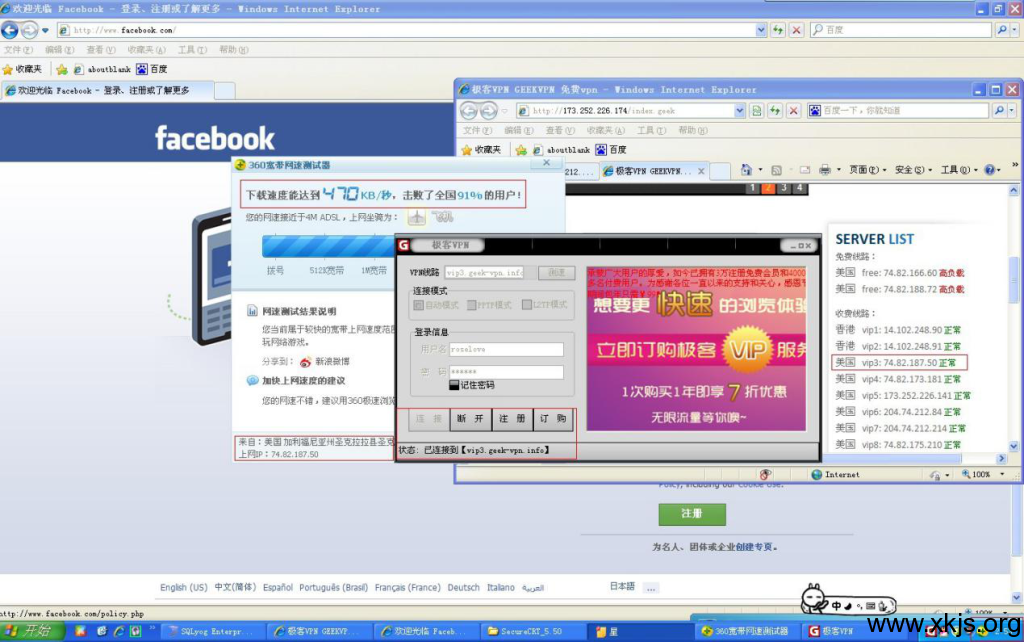Click 订购 button in VPN client

coord(553,419)
